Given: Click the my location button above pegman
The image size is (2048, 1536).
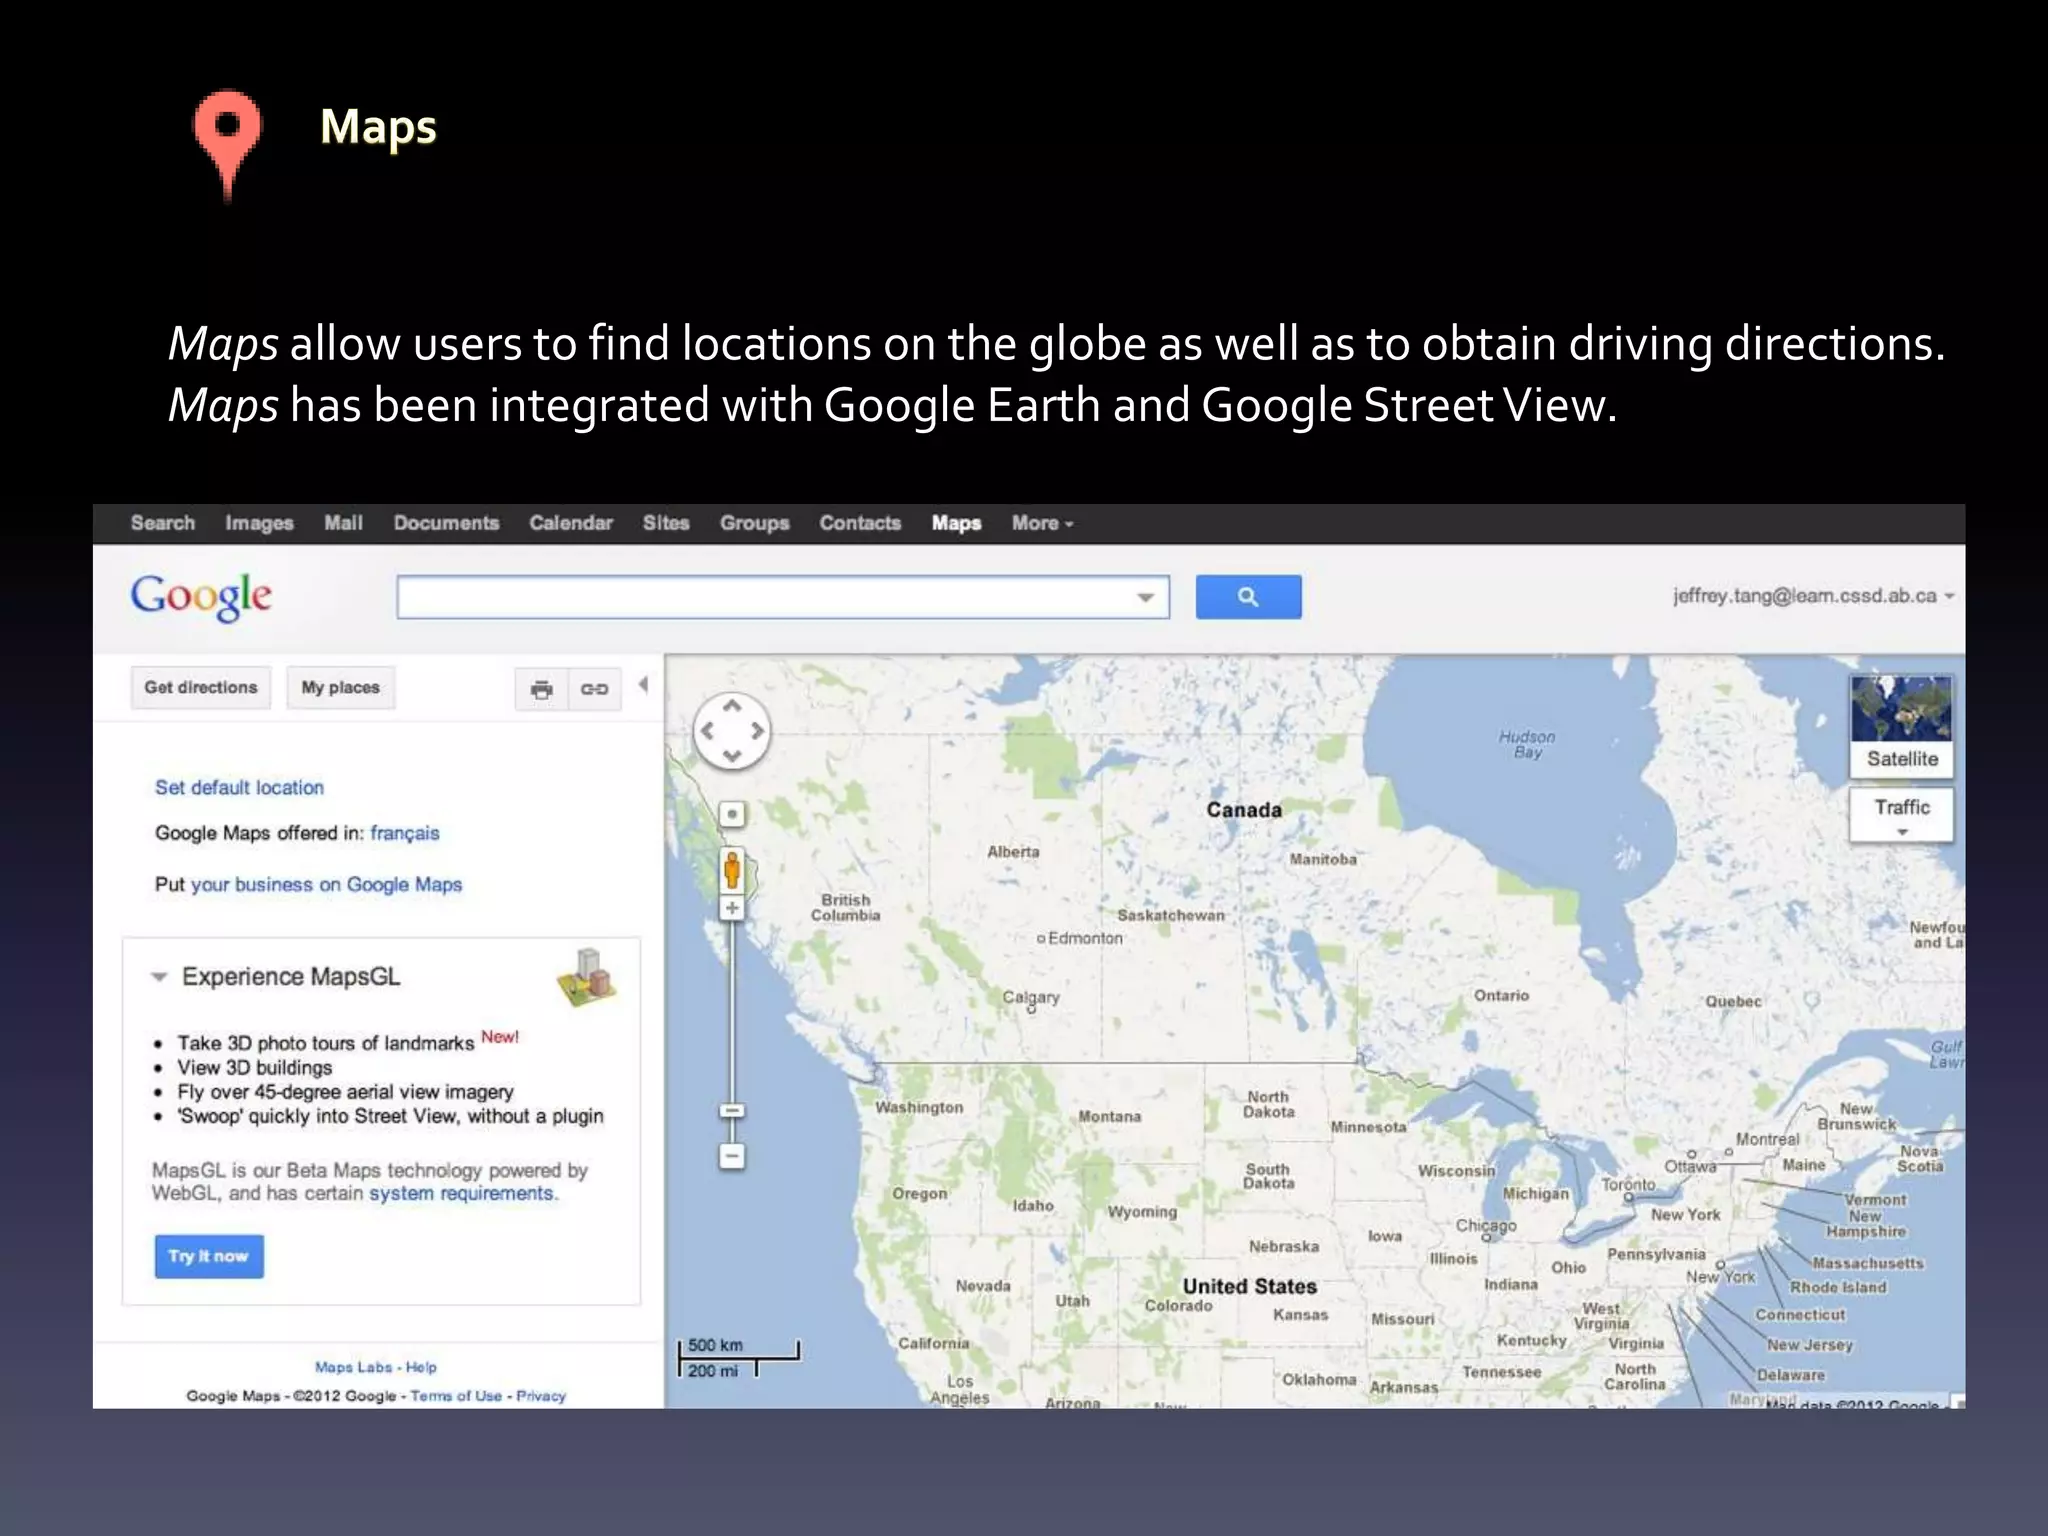Looking at the screenshot, I should (x=732, y=814).
